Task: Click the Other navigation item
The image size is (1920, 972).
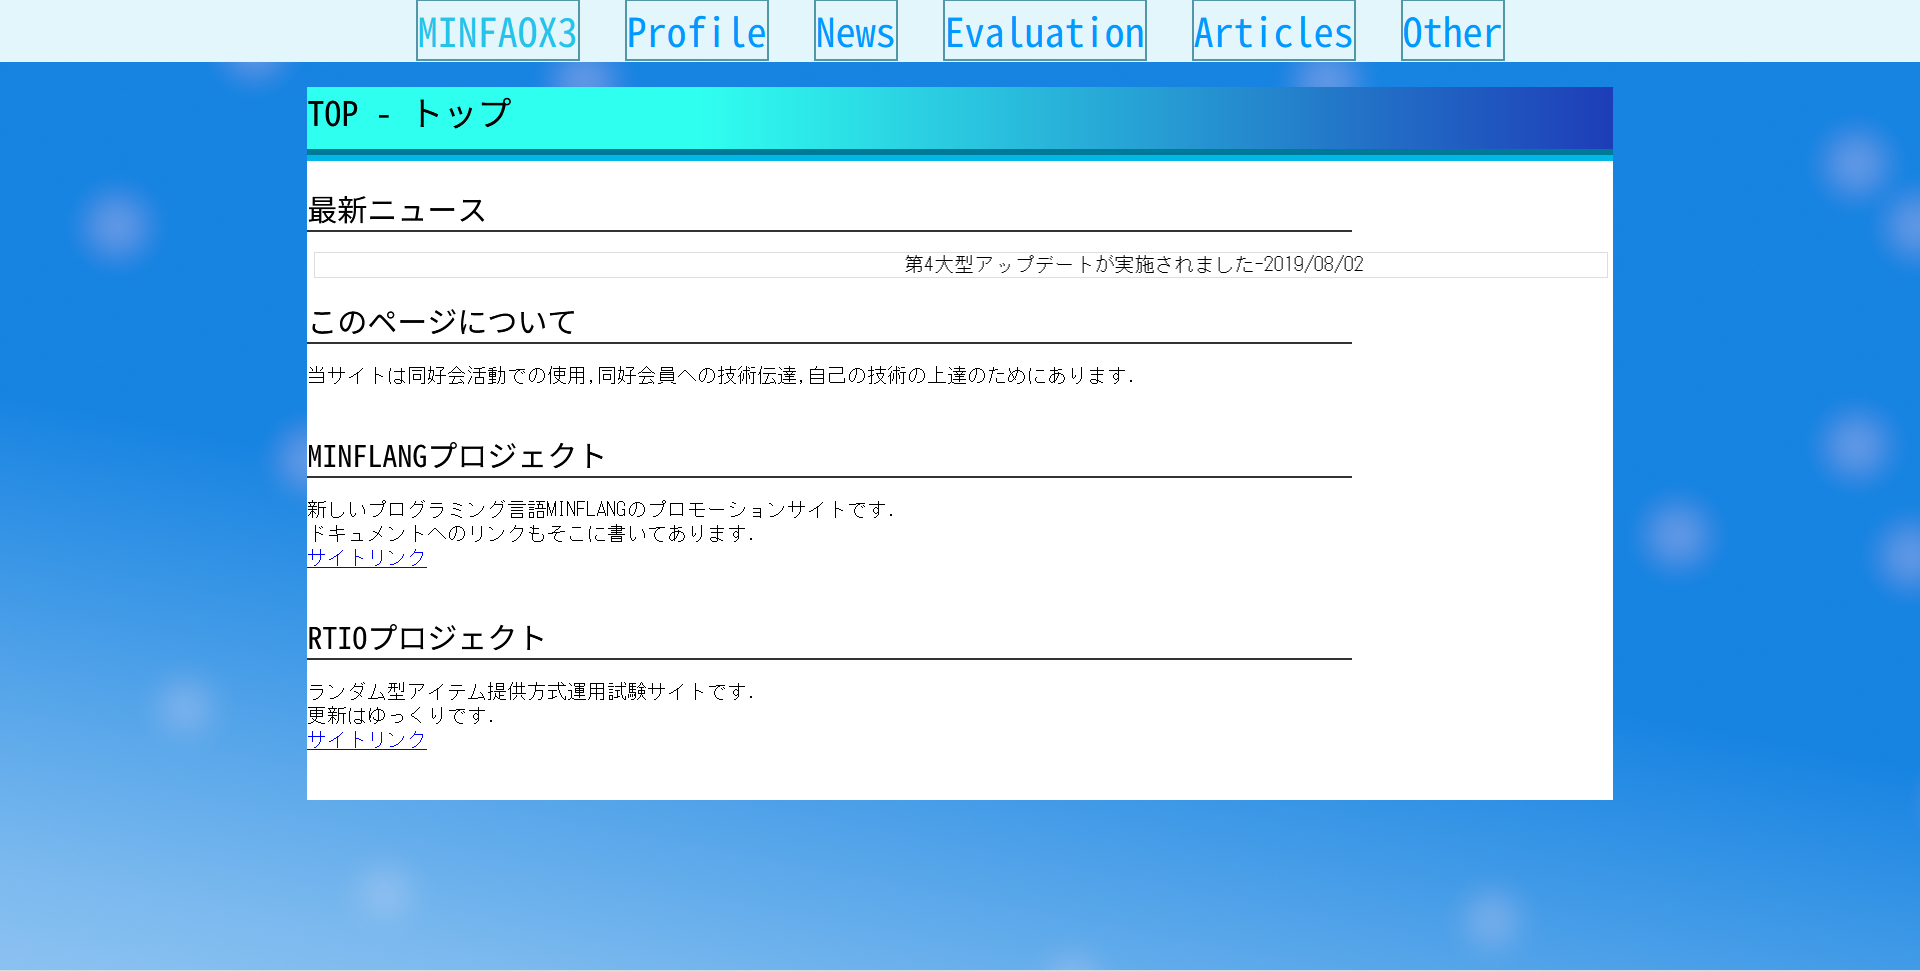Action: 1452,32
